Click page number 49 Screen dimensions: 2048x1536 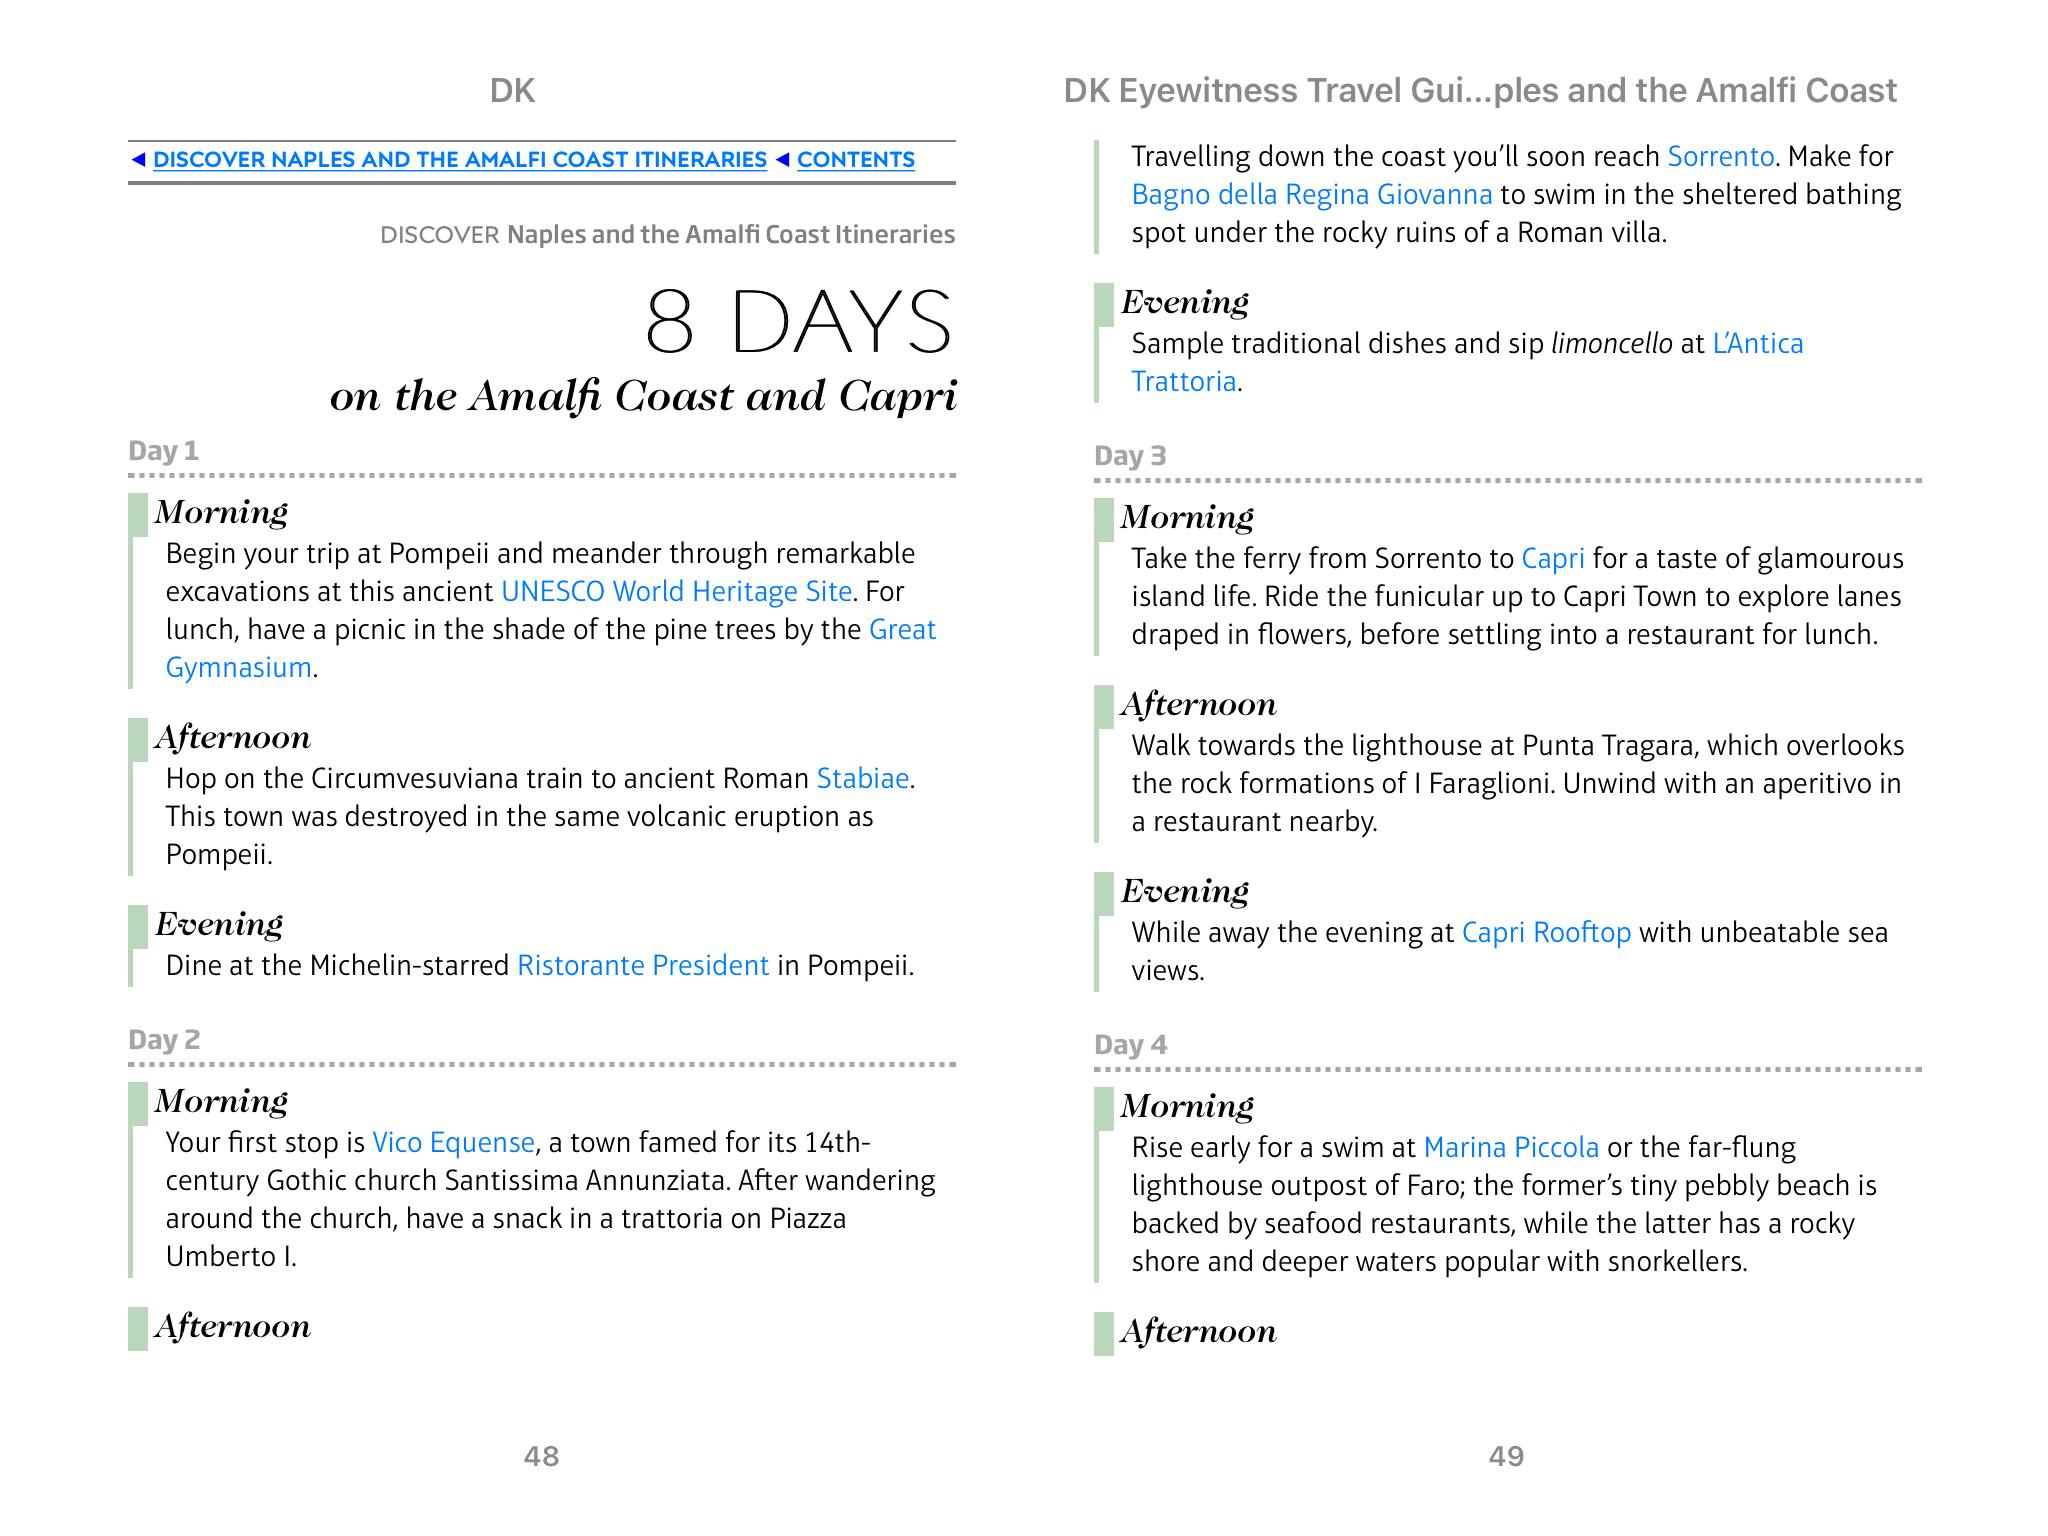point(1506,1456)
